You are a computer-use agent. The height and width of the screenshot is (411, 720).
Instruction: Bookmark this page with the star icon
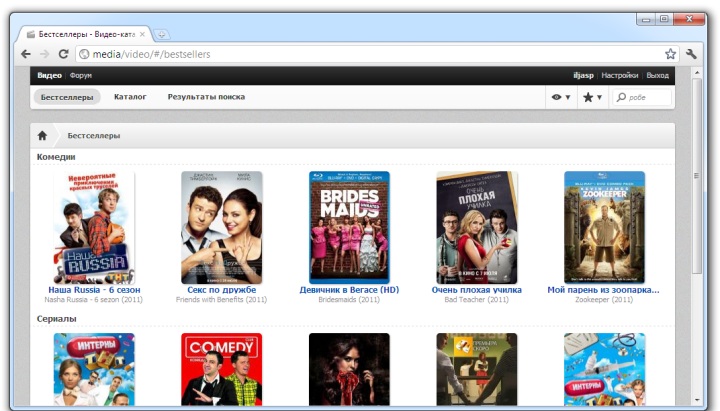[x=670, y=54]
